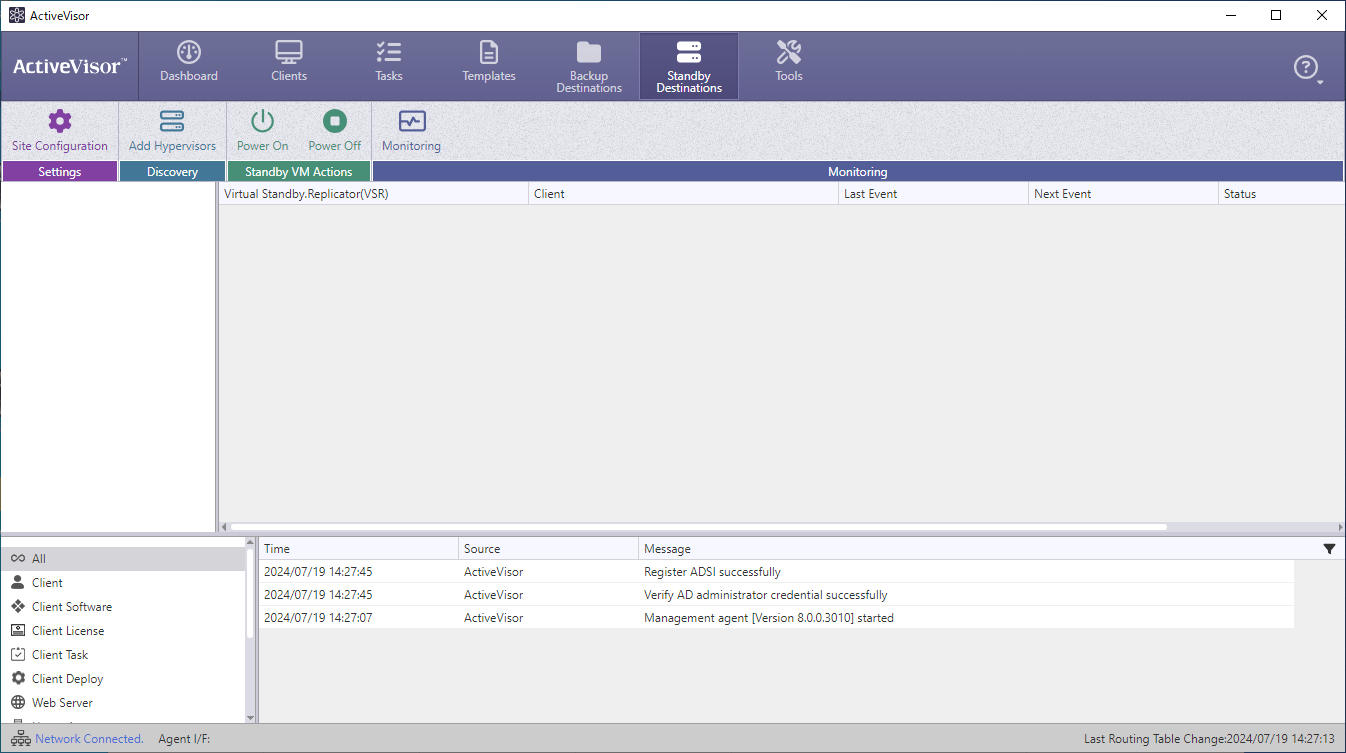Sort by the Client column header
This screenshot has width=1346, height=753.
pyautogui.click(x=683, y=194)
